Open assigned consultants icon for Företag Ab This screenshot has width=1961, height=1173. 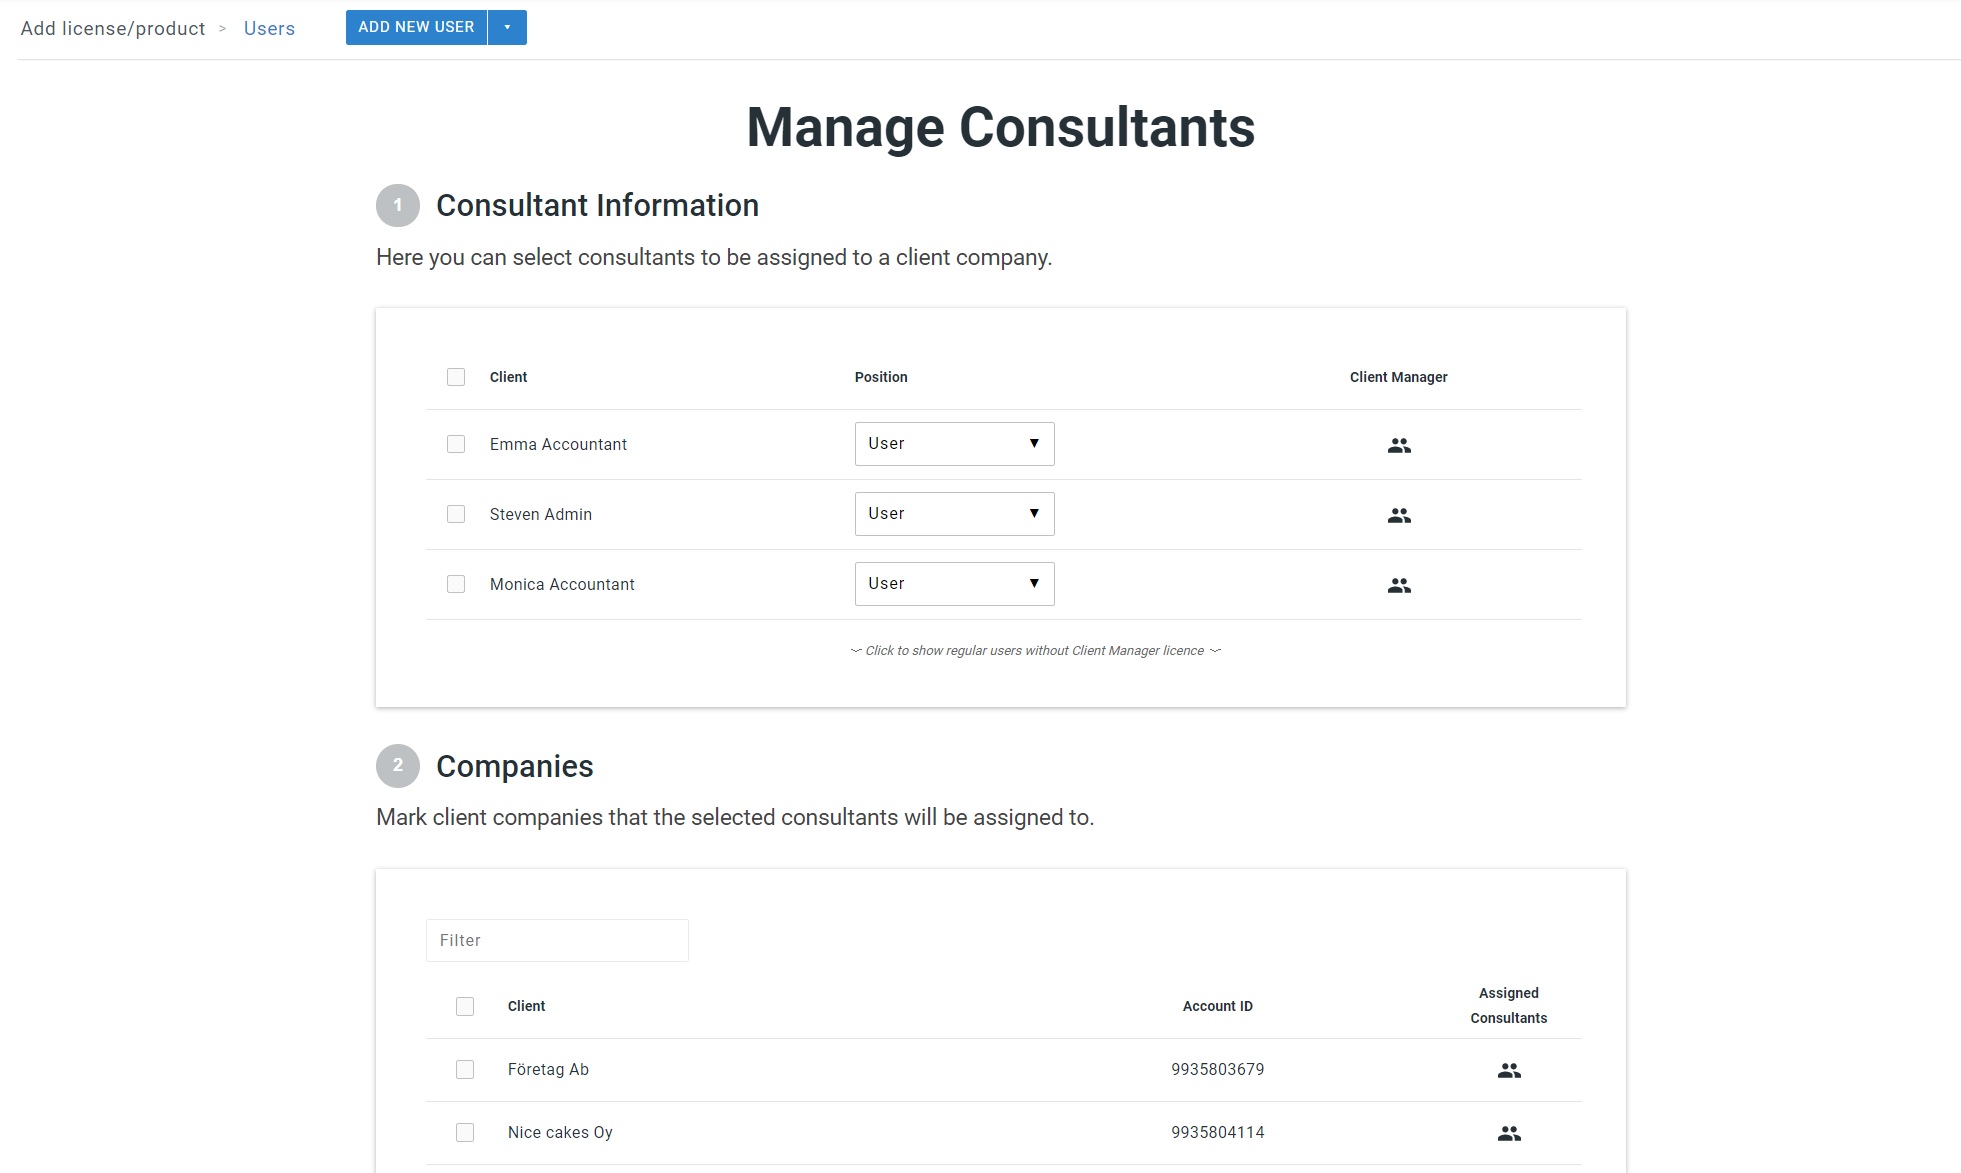[x=1509, y=1070]
